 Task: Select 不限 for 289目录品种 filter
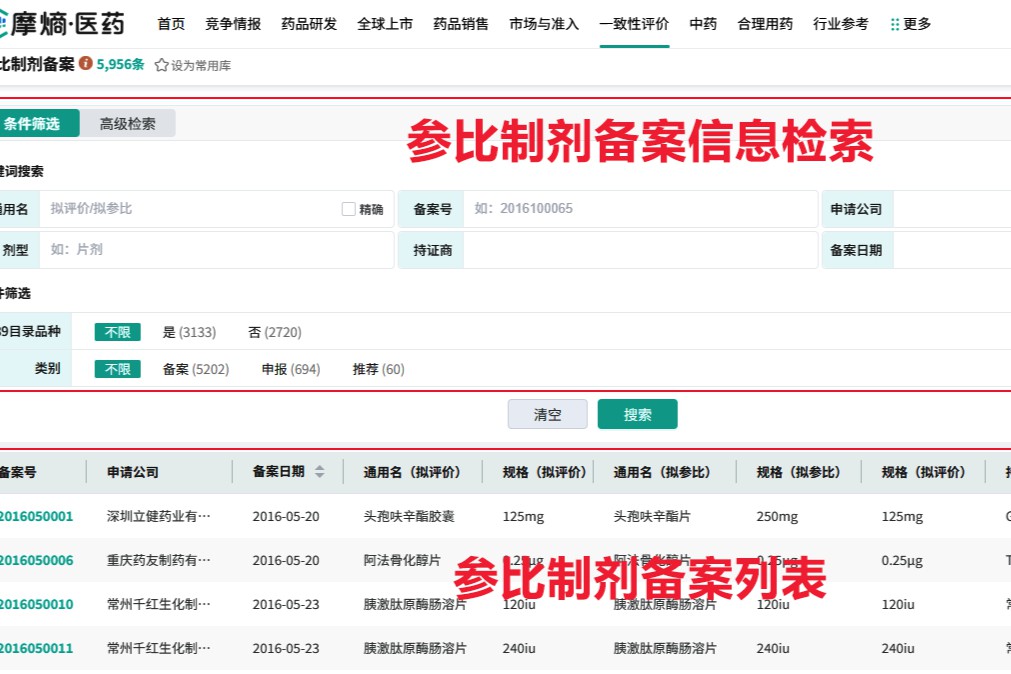117,331
